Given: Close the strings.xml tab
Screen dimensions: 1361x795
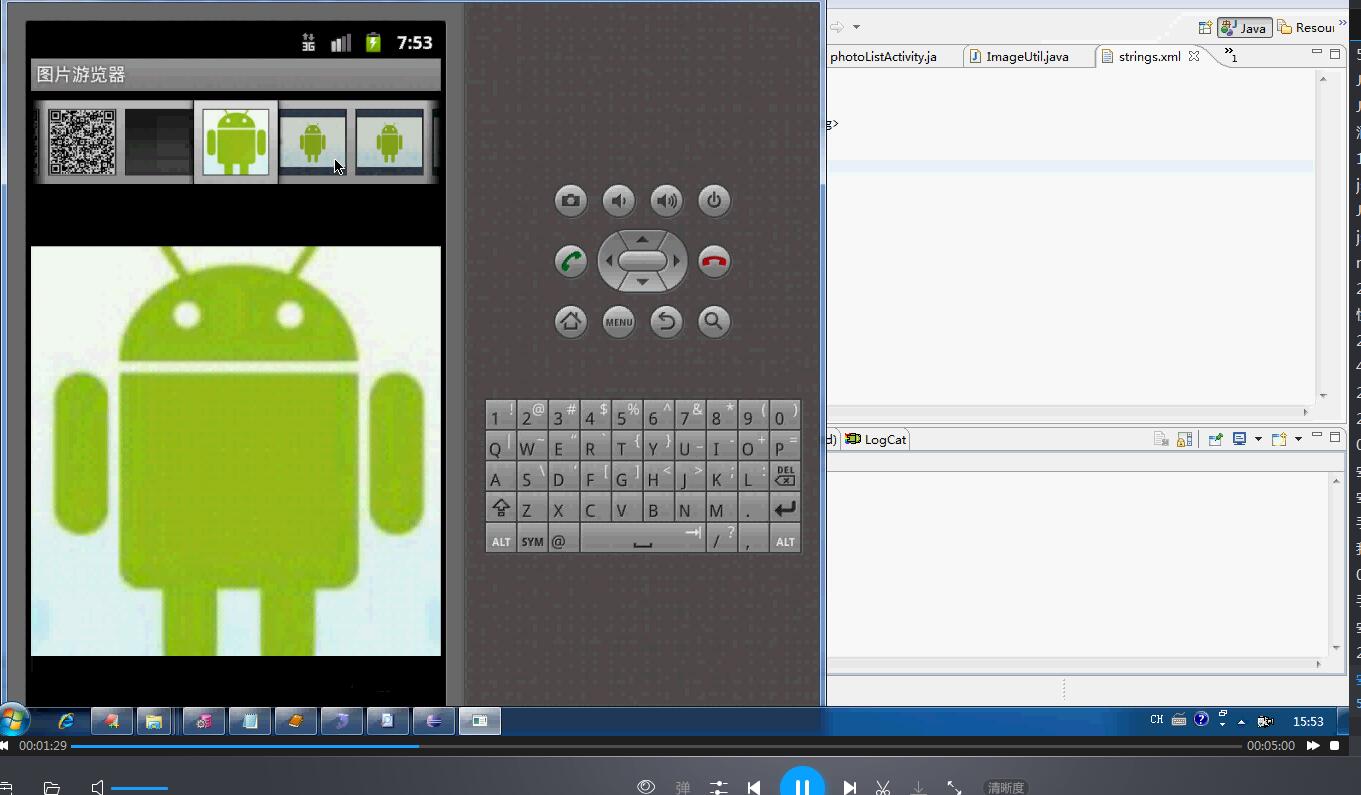Looking at the screenshot, I should click(x=1194, y=57).
